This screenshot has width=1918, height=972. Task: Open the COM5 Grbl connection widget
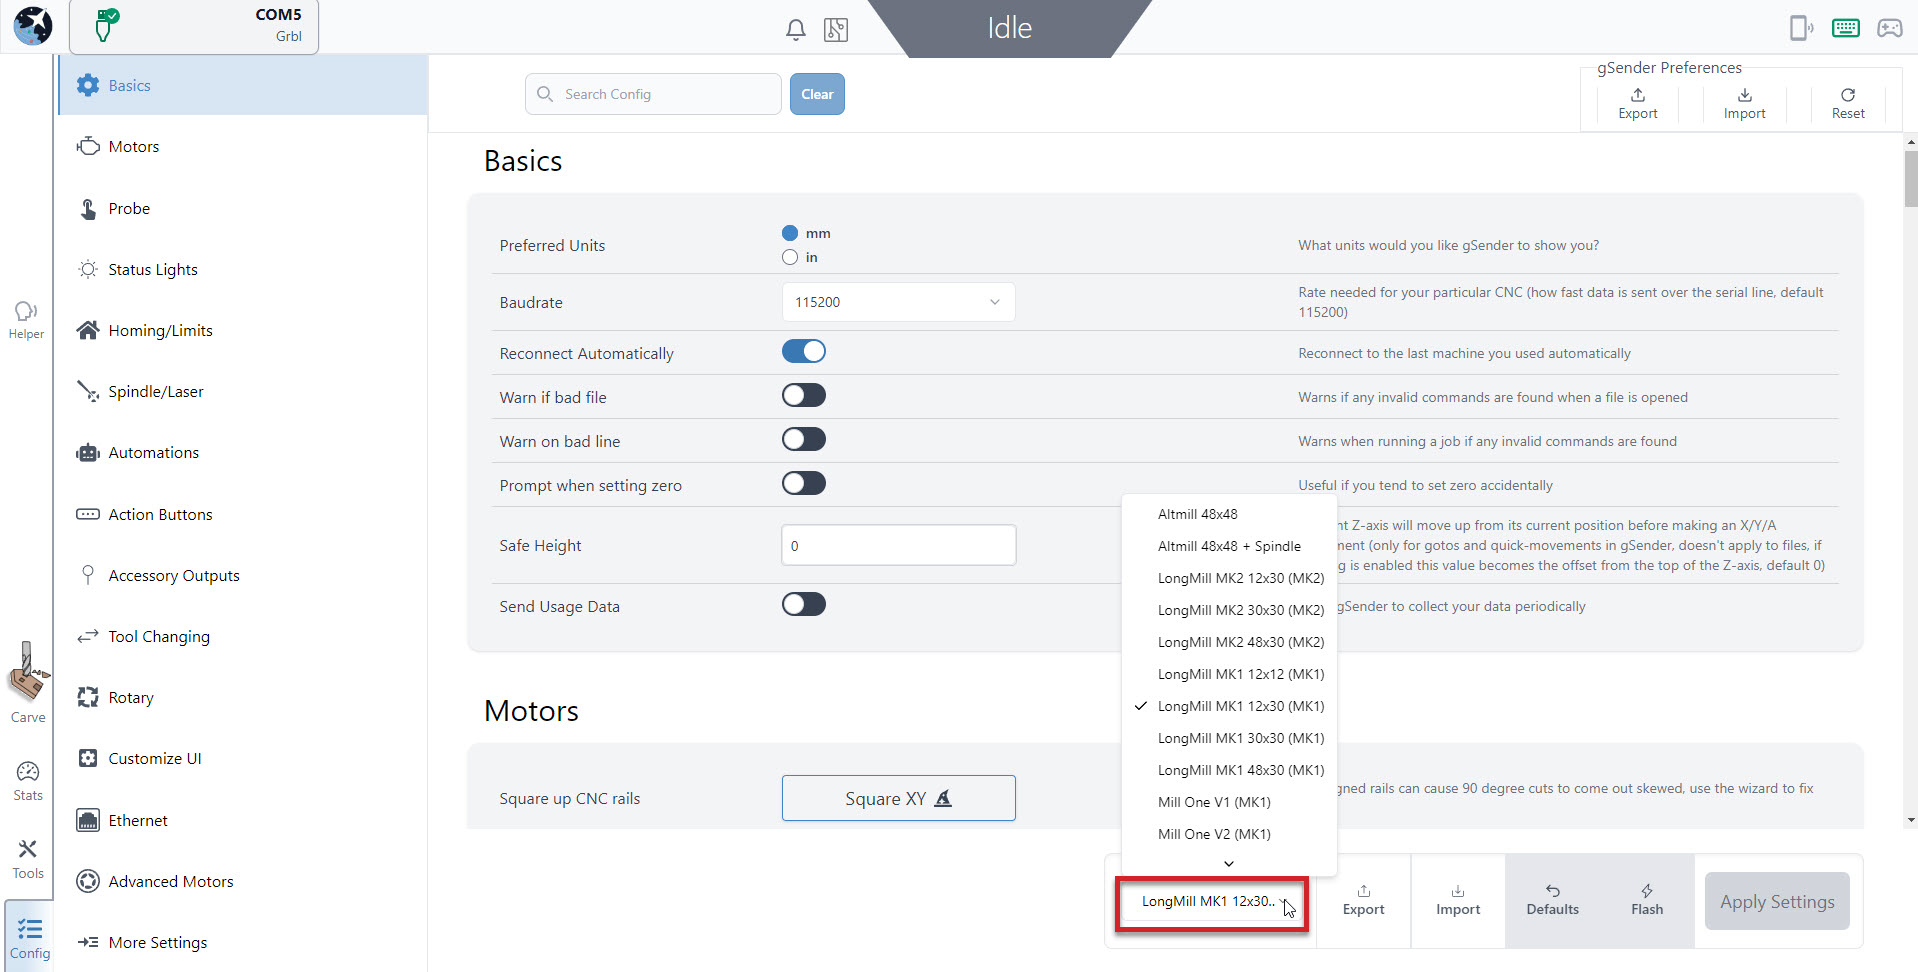coord(194,26)
